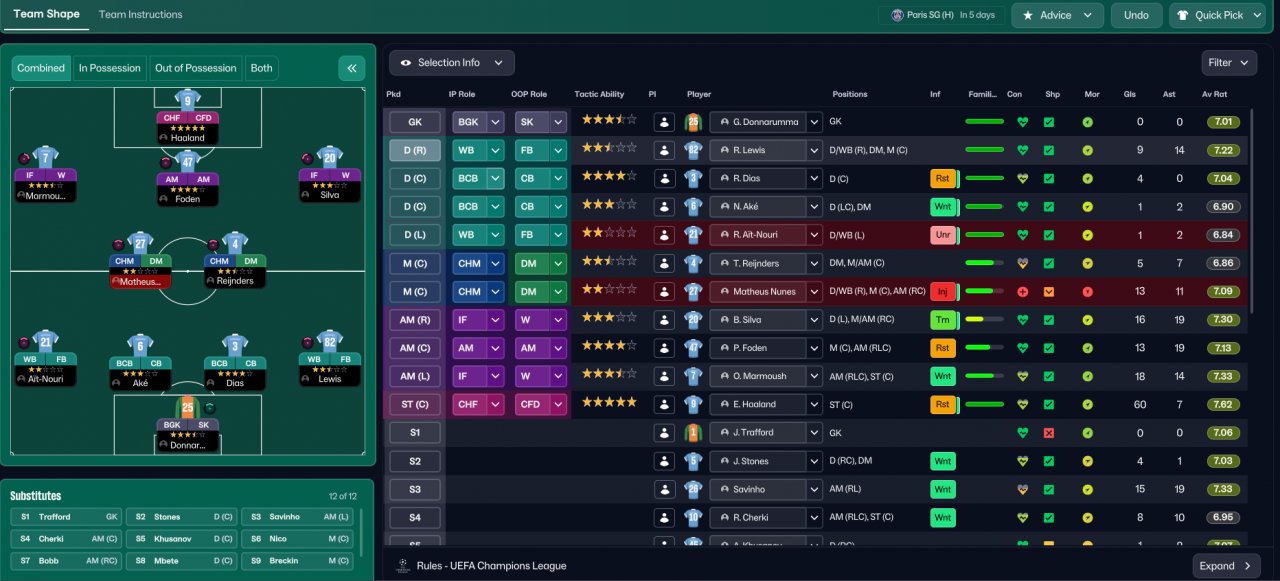This screenshot has height=581, width=1280.
Task: Toggle sharpness checkbox for Savinho
Action: point(1048,489)
